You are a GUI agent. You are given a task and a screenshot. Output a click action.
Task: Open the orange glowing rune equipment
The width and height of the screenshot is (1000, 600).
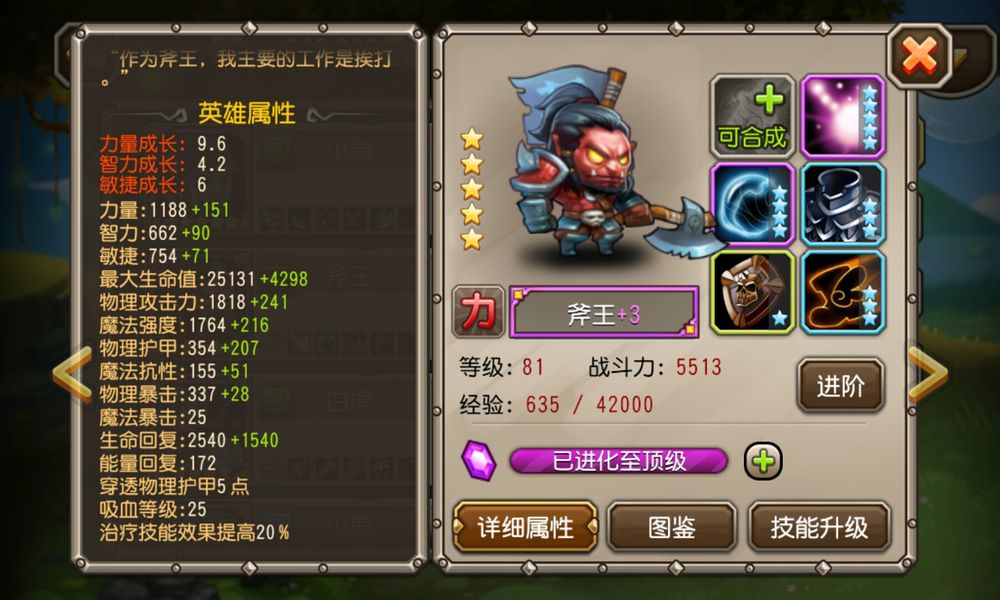(x=843, y=293)
